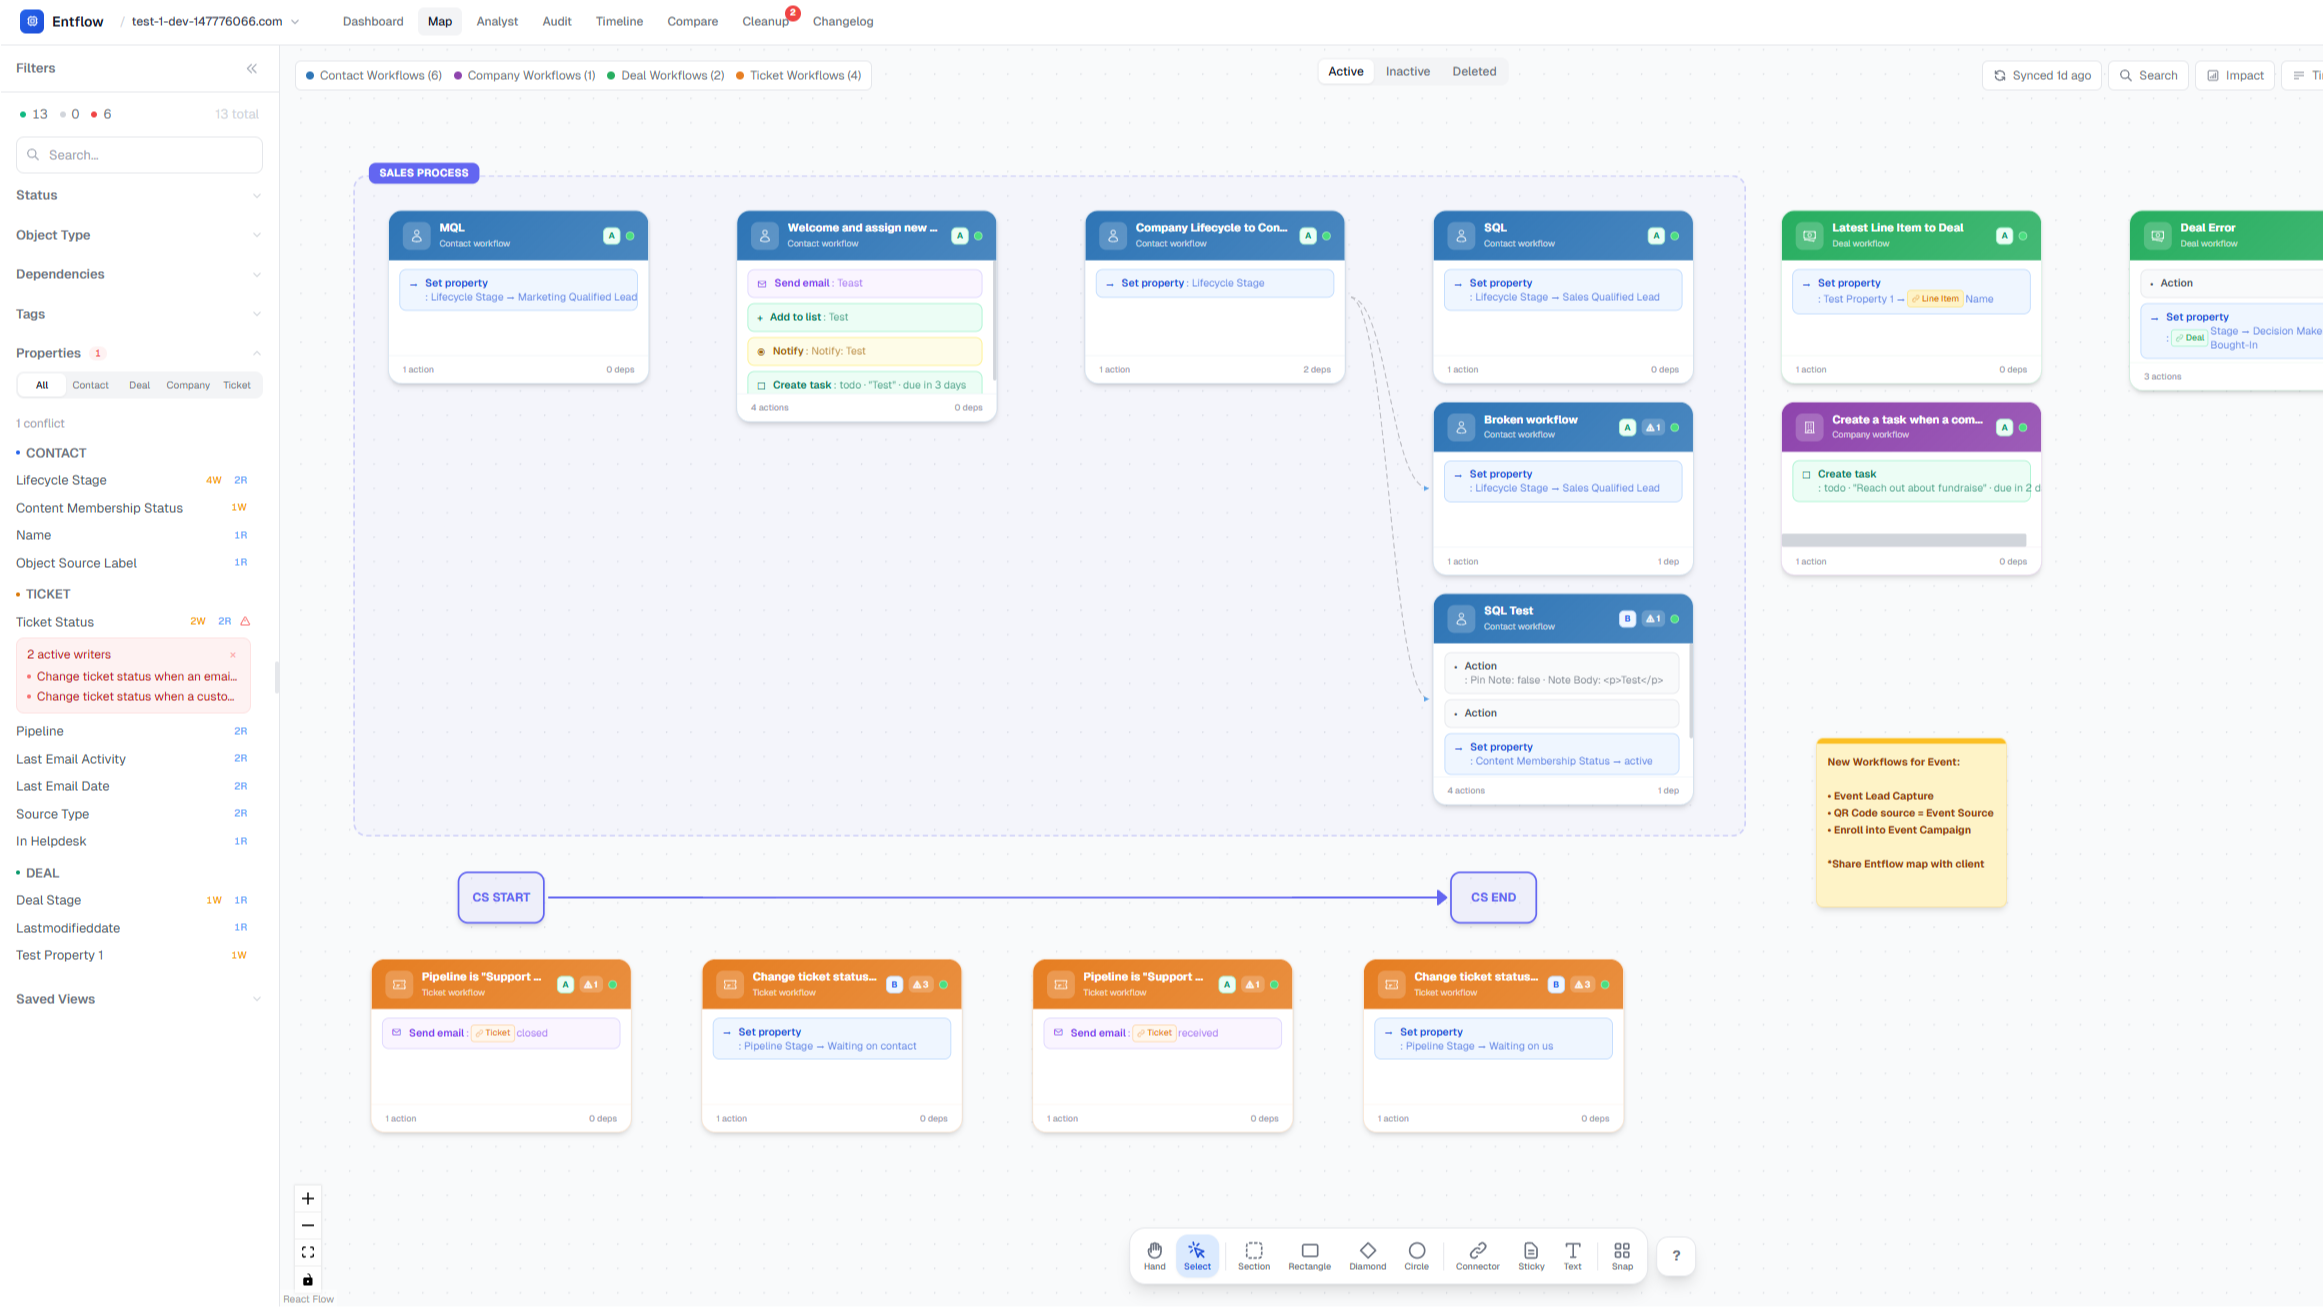Open the help question mark button

pyautogui.click(x=1676, y=1256)
